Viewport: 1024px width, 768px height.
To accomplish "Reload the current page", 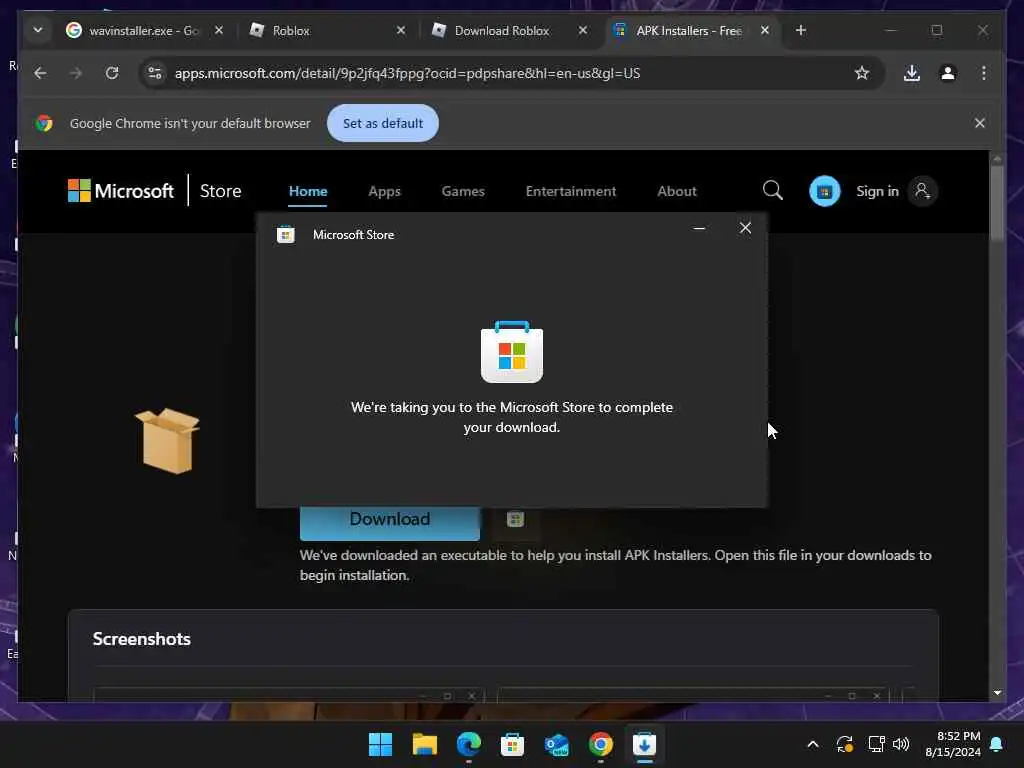I will (112, 73).
